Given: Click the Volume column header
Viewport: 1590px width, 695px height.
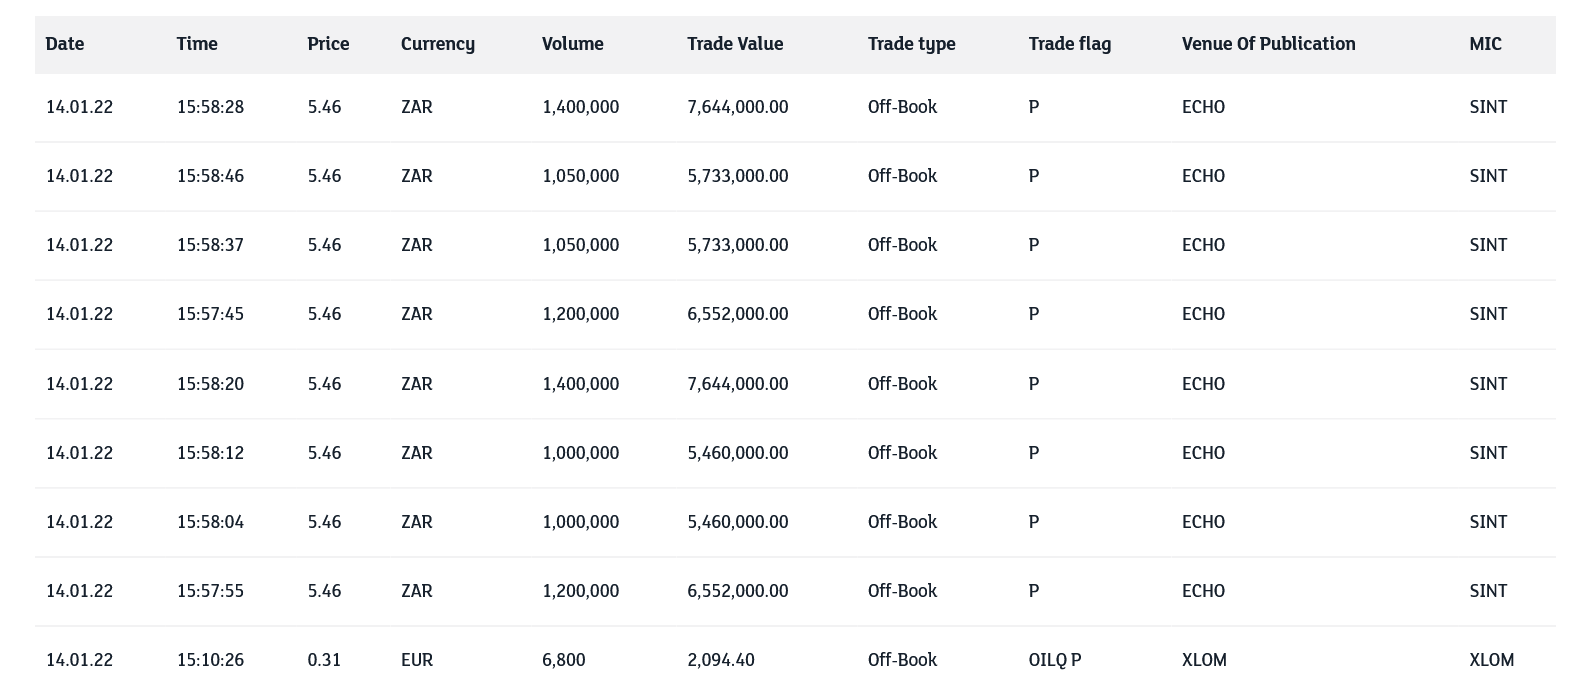Looking at the screenshot, I should coord(572,44).
